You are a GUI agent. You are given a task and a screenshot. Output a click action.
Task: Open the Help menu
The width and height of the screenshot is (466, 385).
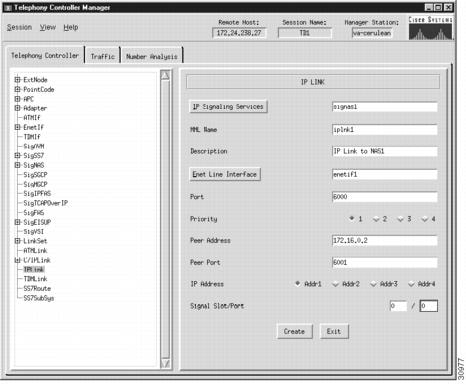[x=71, y=27]
